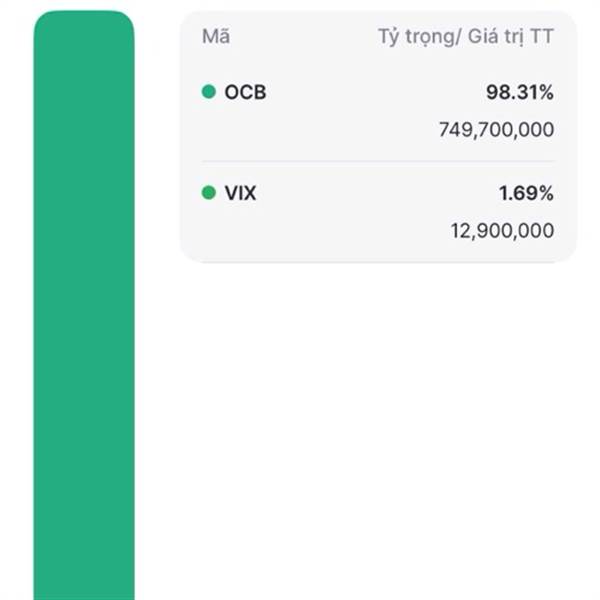
Task: Select the VIX ticker label
Action: tap(240, 193)
